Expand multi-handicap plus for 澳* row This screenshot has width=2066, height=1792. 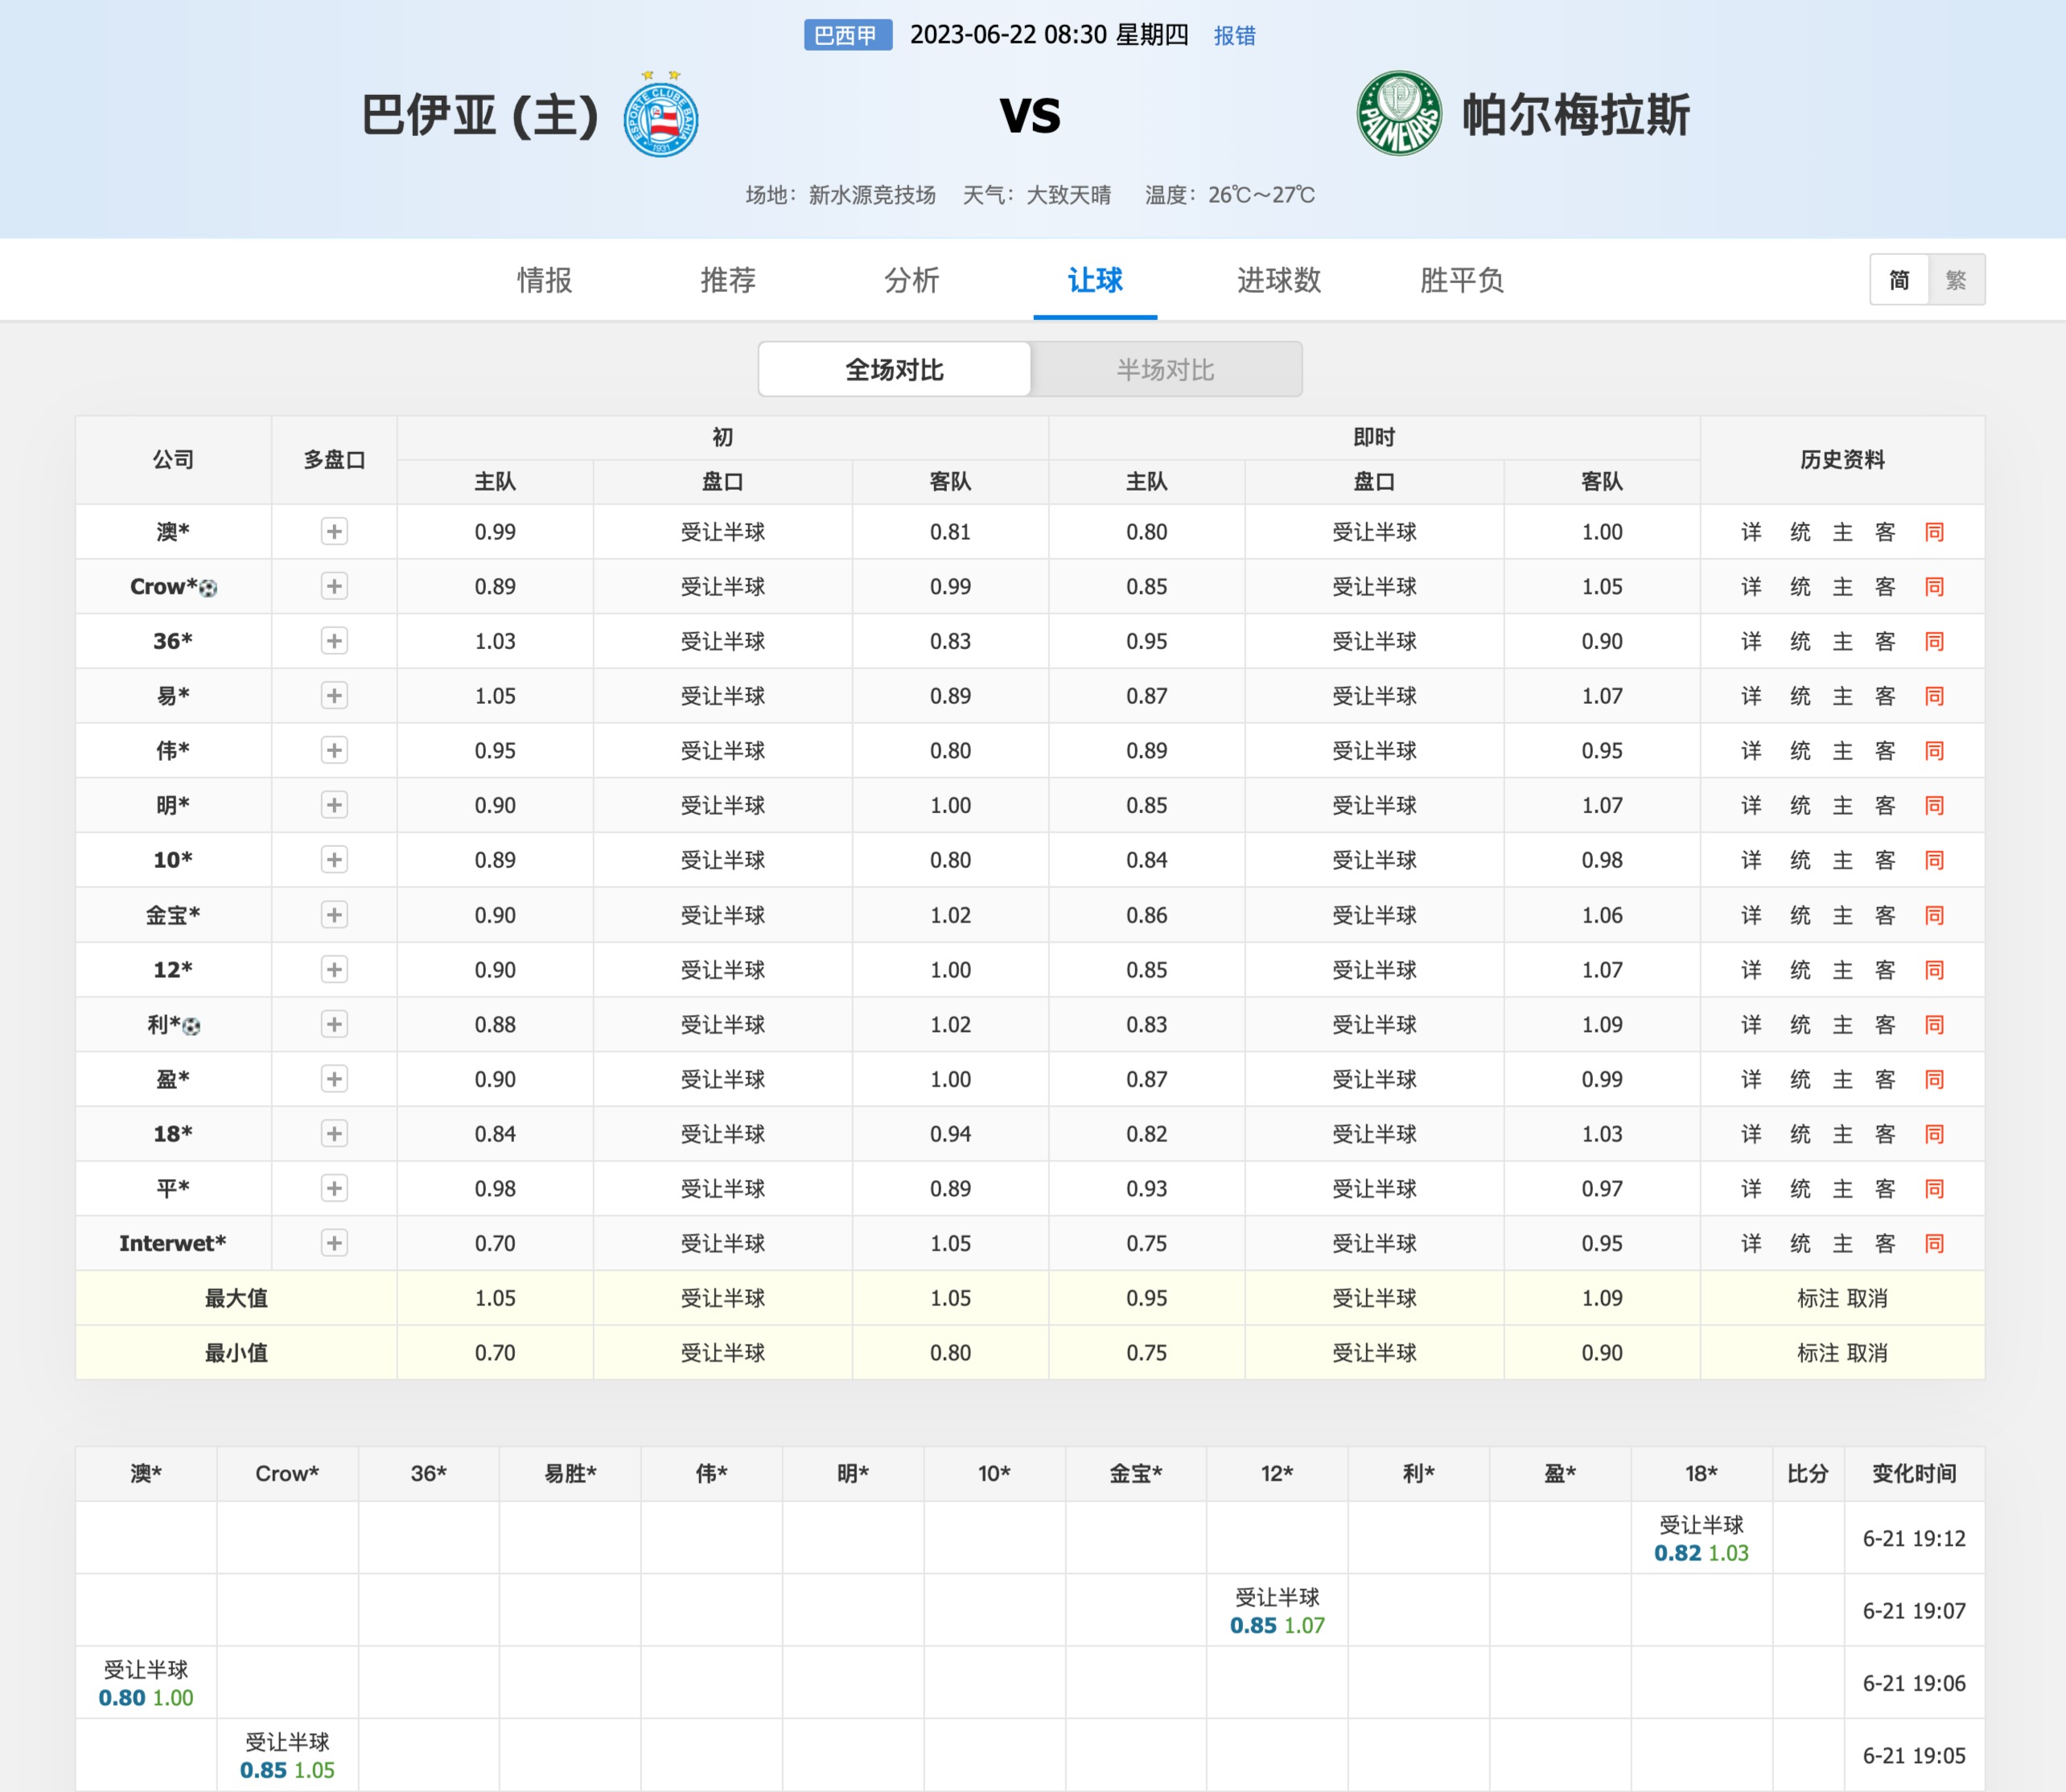point(334,531)
